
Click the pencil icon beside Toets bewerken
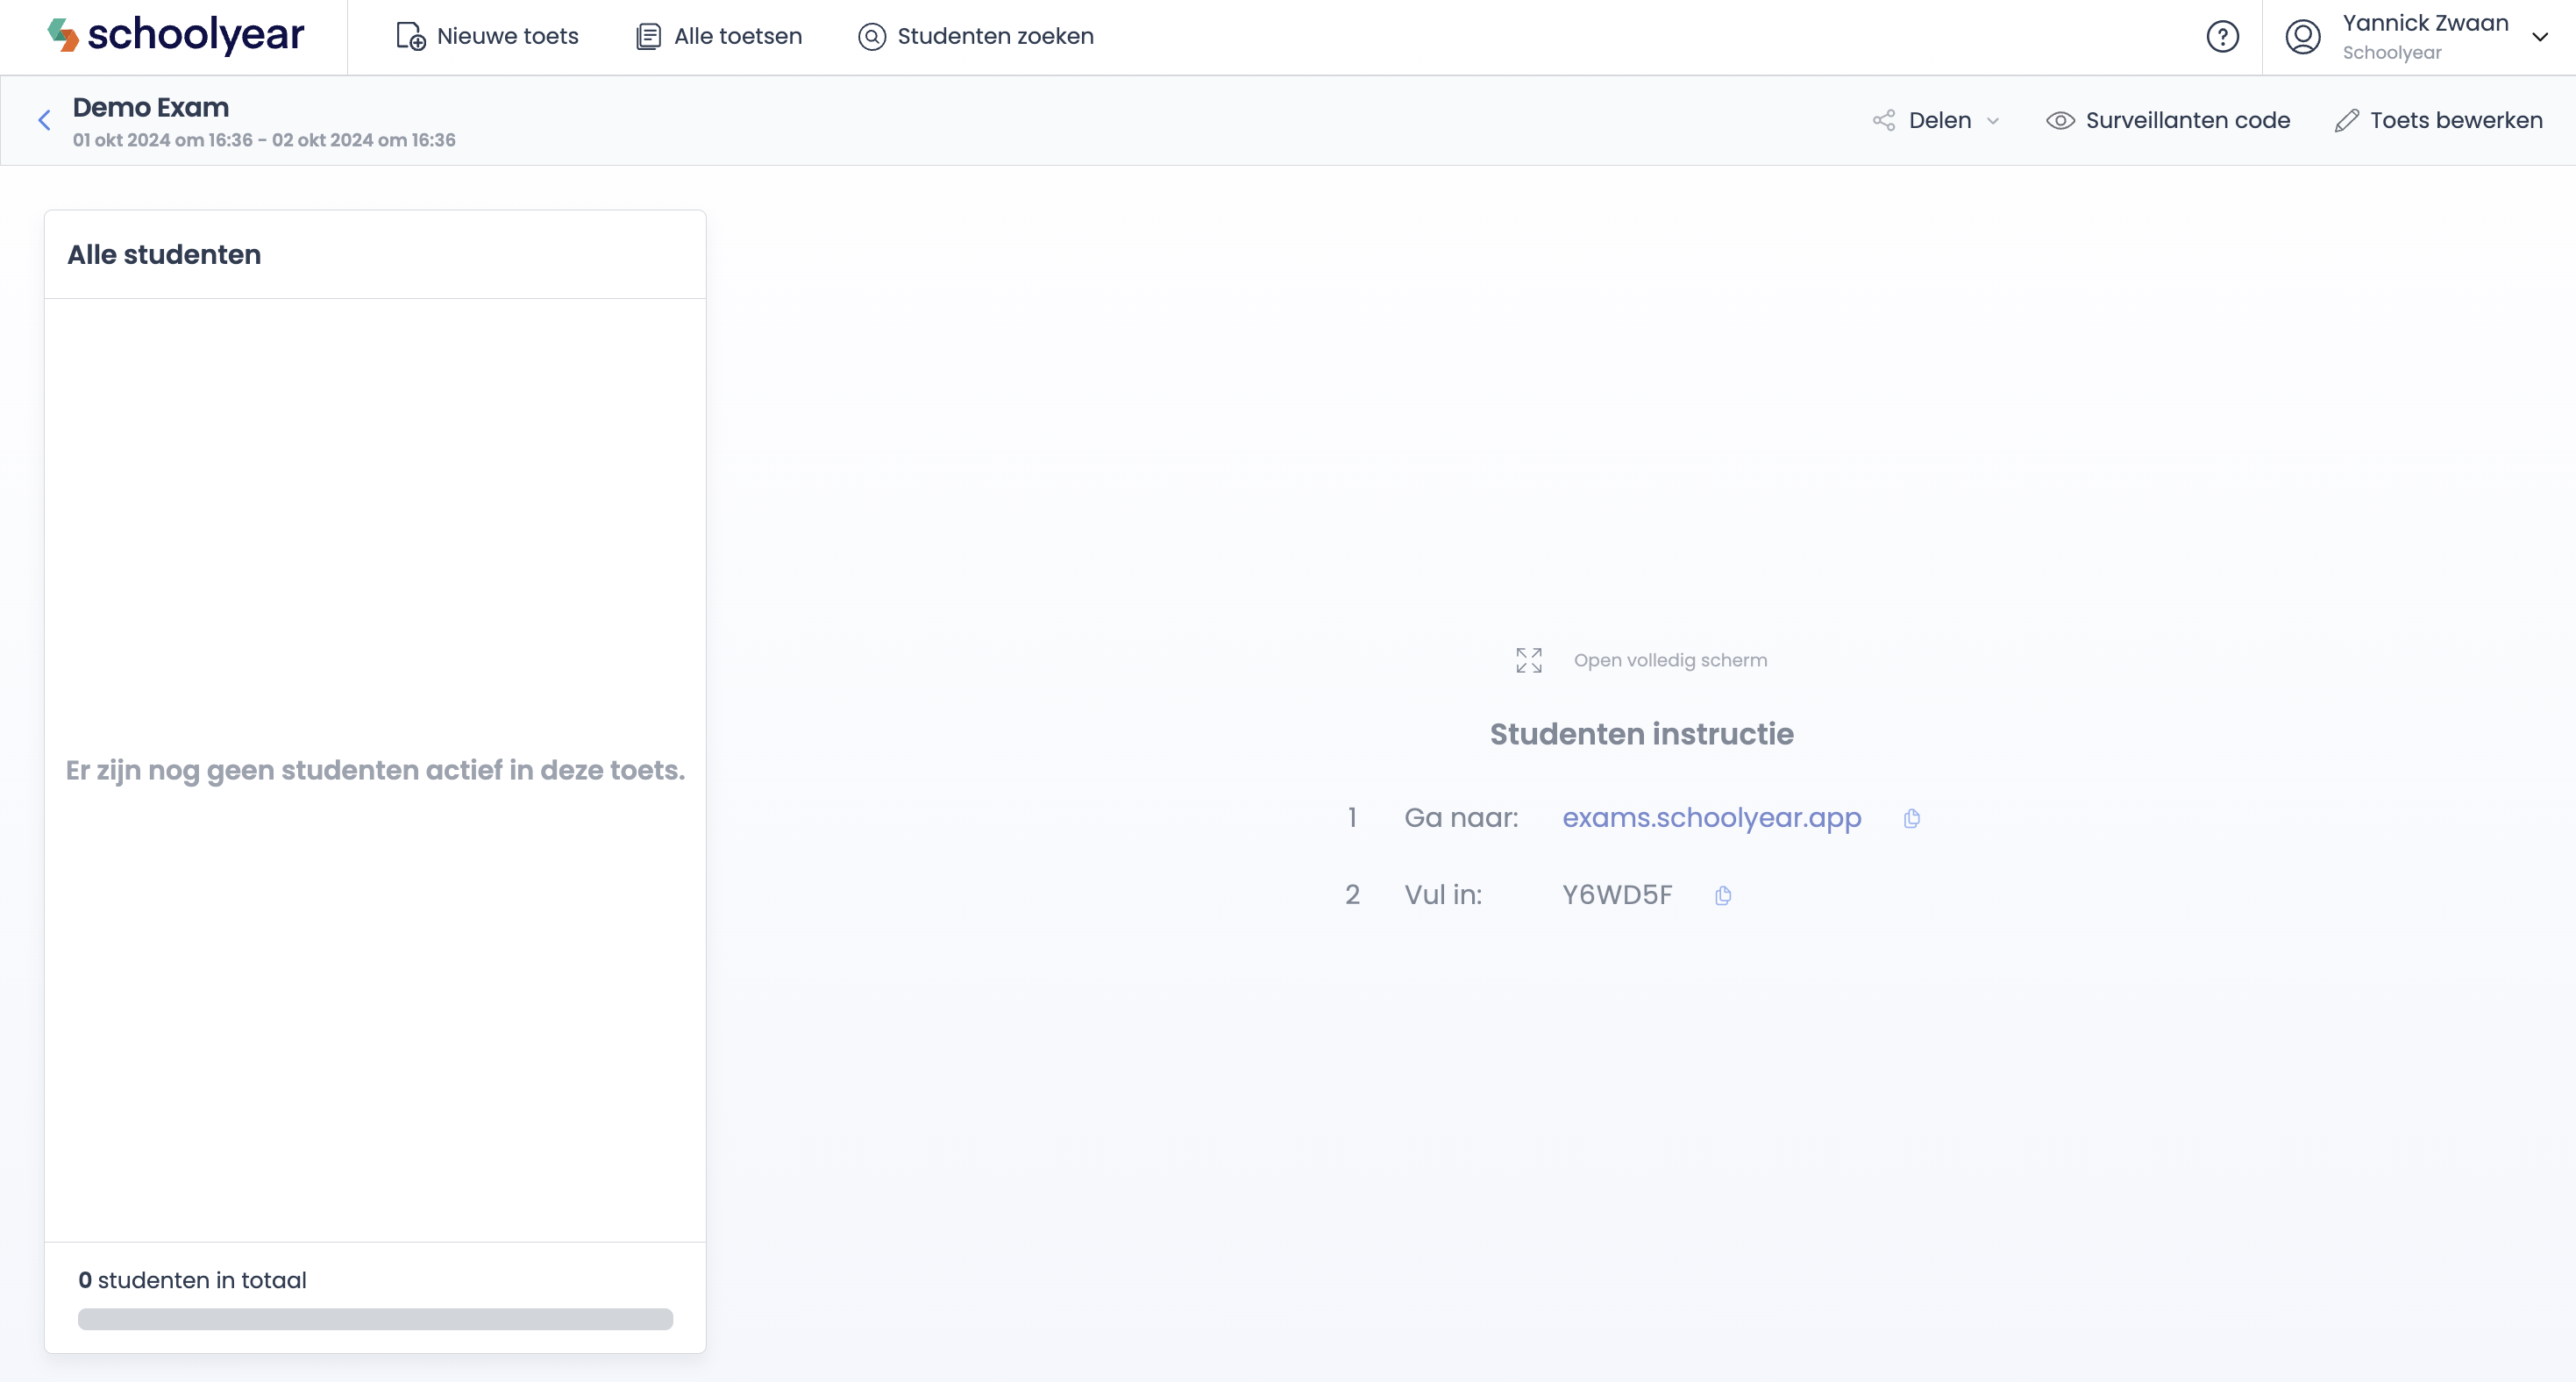[x=2346, y=120]
